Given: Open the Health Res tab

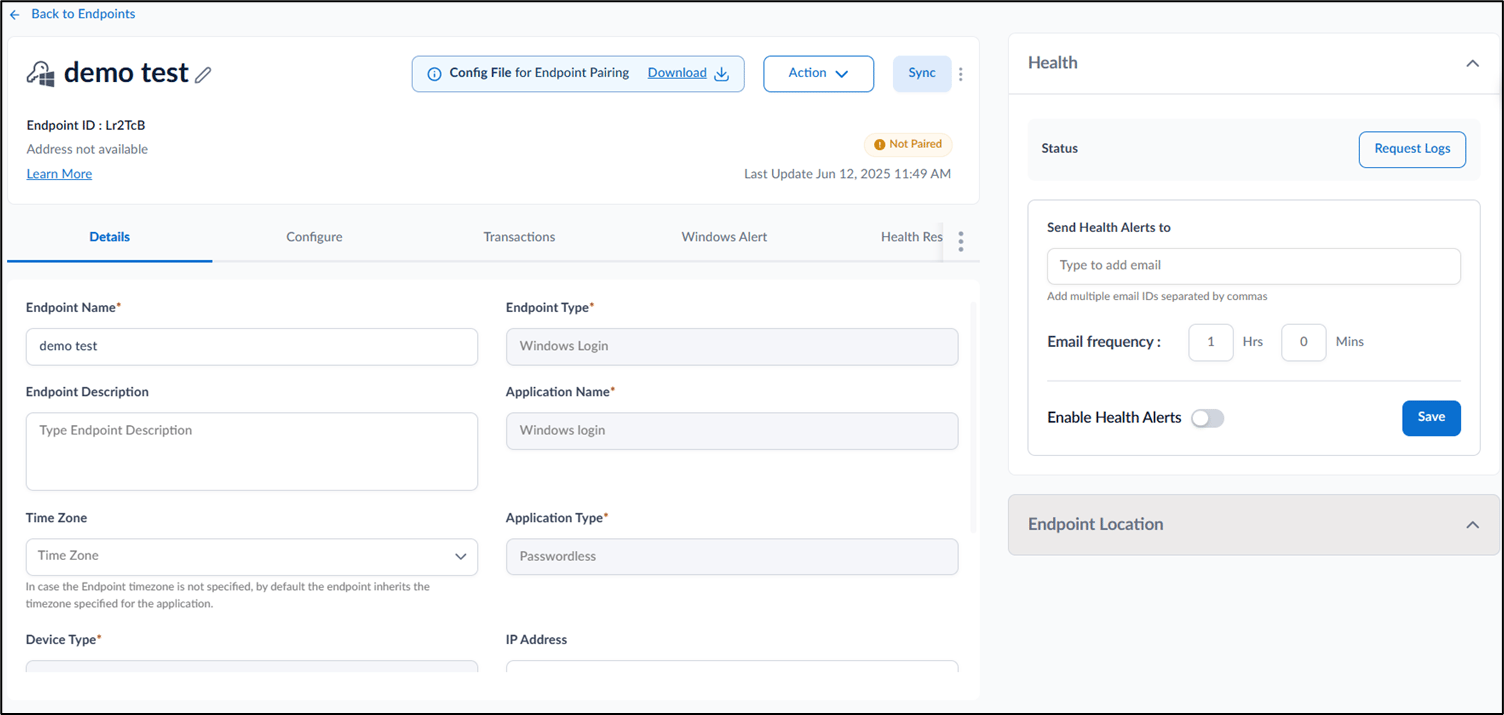Looking at the screenshot, I should pos(911,237).
